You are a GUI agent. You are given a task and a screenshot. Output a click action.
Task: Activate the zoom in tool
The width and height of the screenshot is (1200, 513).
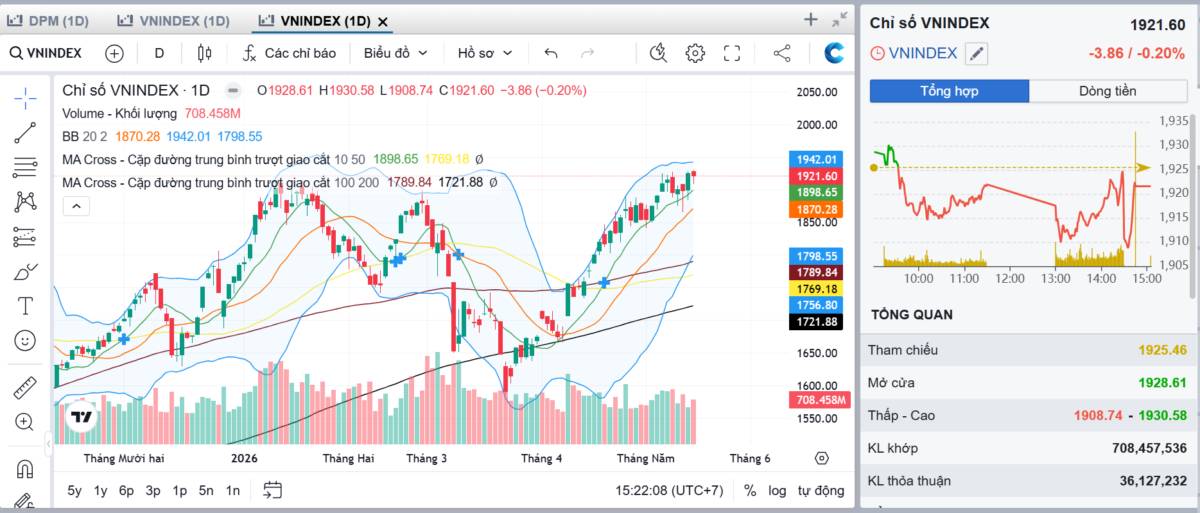click(x=25, y=422)
